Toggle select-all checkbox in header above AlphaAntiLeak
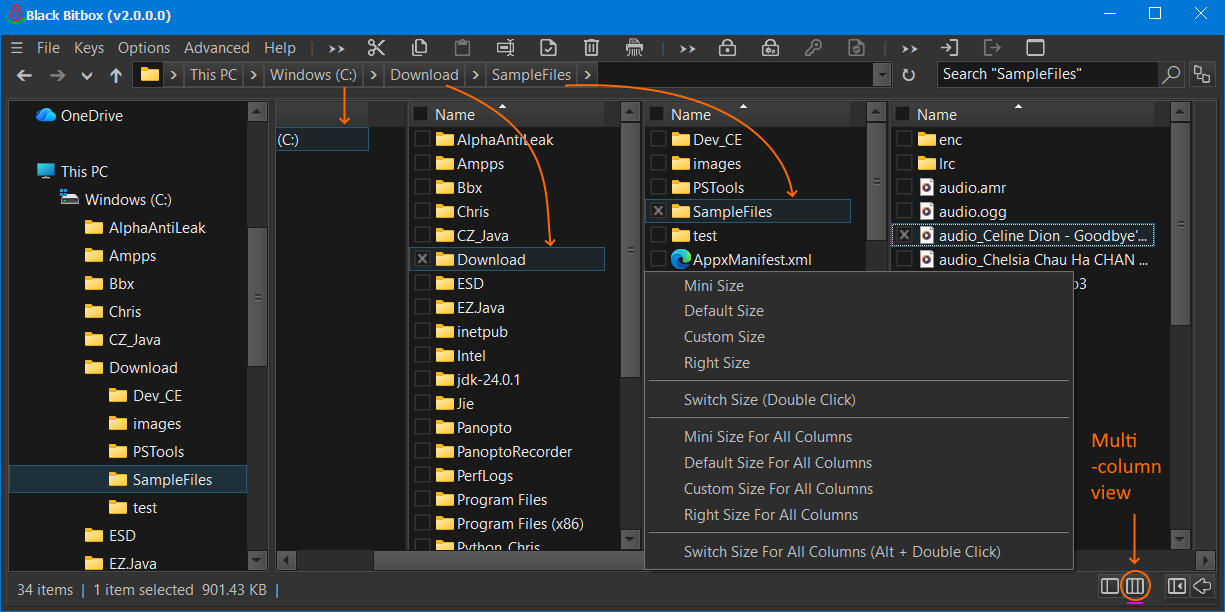Image resolution: width=1225 pixels, height=612 pixels. pyautogui.click(x=421, y=115)
